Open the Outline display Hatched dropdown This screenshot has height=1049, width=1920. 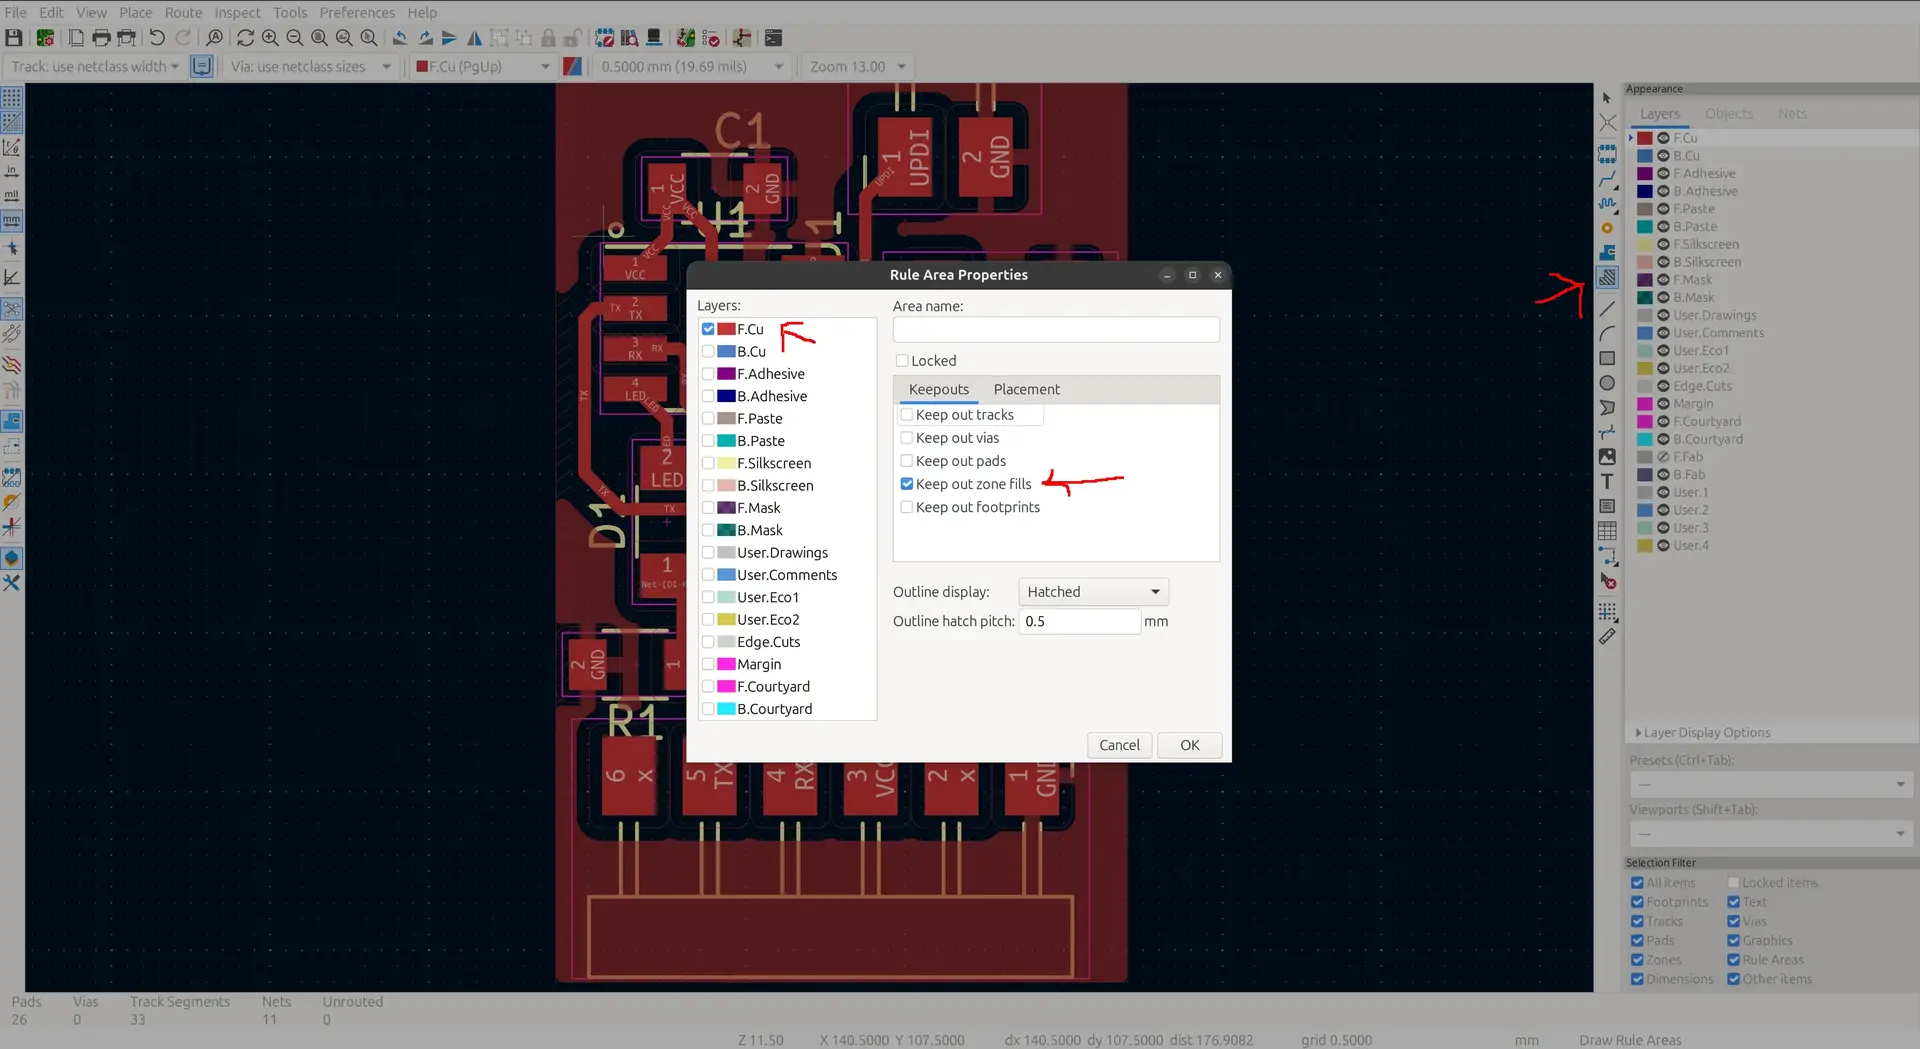click(1093, 592)
